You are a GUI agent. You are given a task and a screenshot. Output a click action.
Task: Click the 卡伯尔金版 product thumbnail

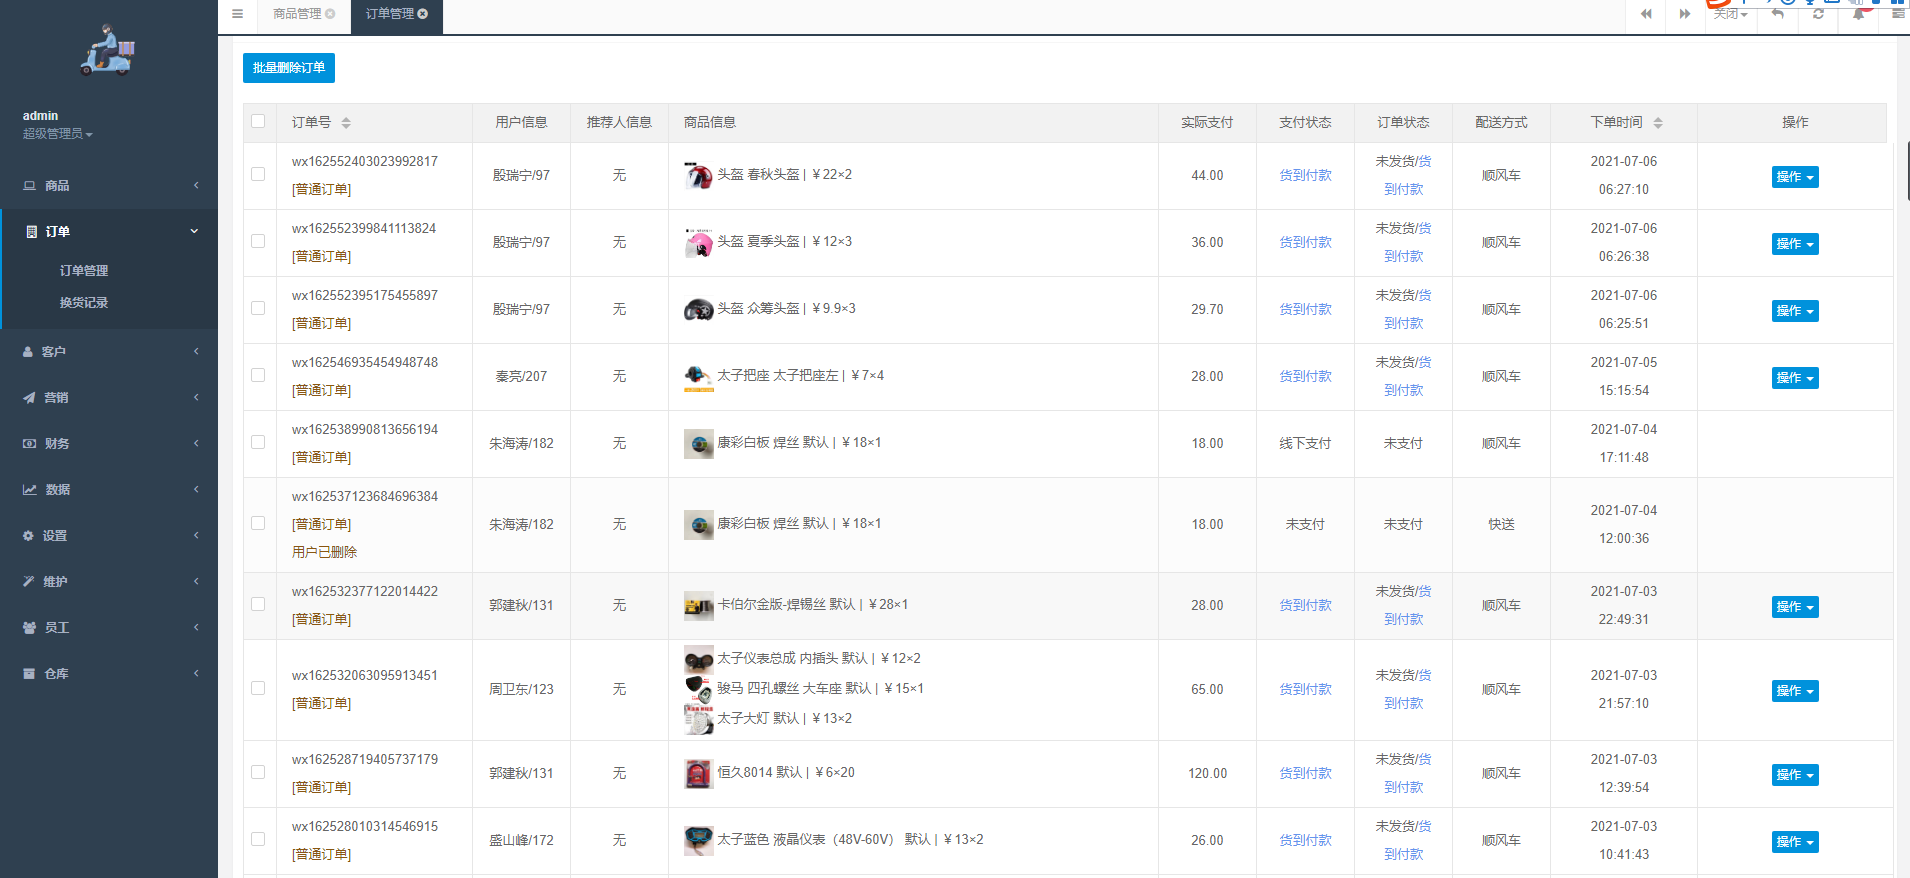click(698, 605)
